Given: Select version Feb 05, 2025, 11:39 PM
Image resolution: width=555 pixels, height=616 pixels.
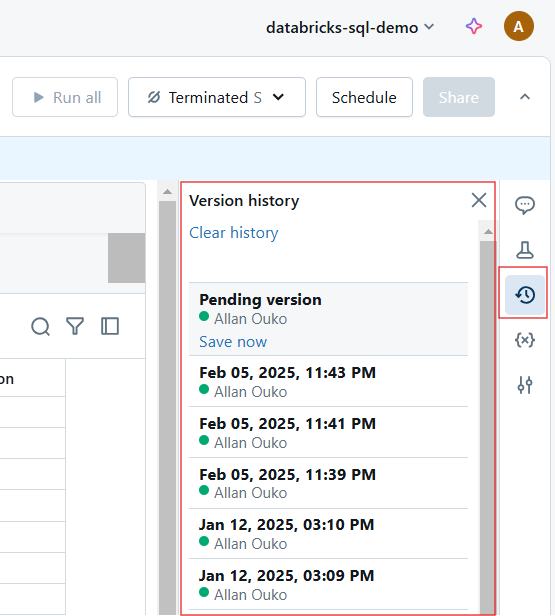Looking at the screenshot, I should (328, 483).
